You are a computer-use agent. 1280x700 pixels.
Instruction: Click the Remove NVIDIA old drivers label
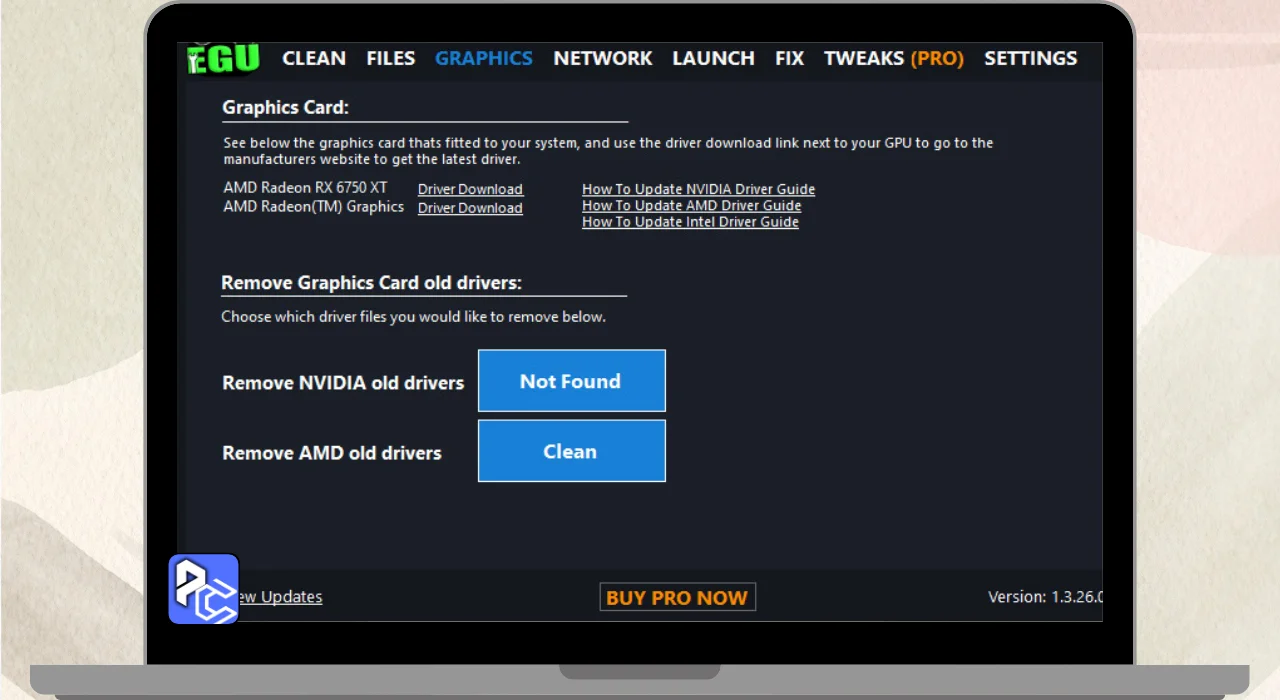tap(343, 383)
